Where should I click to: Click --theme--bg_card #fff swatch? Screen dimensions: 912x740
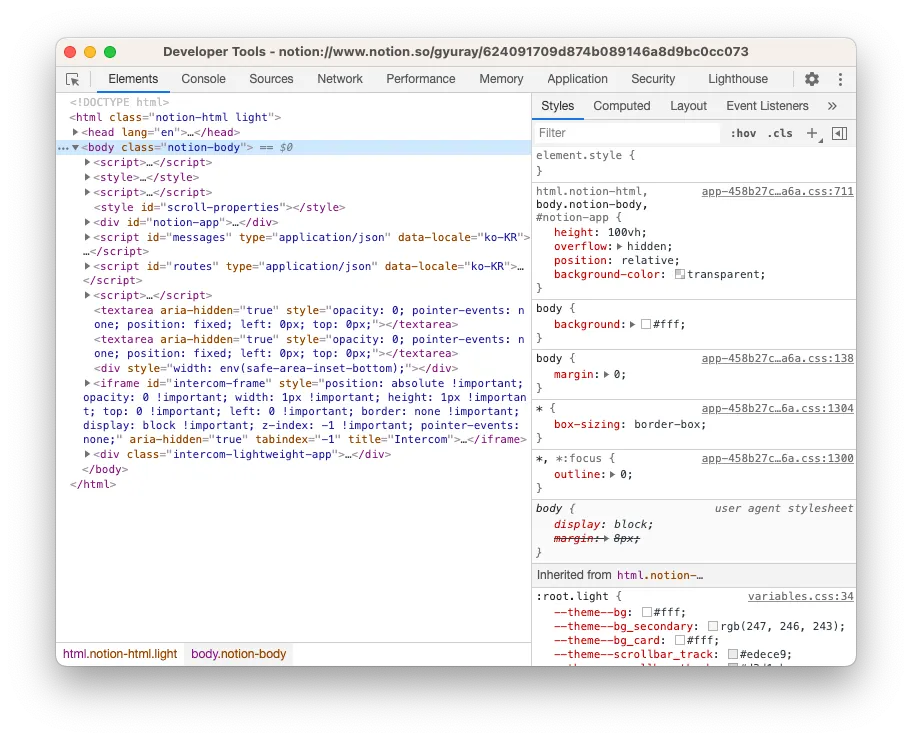(x=679, y=640)
